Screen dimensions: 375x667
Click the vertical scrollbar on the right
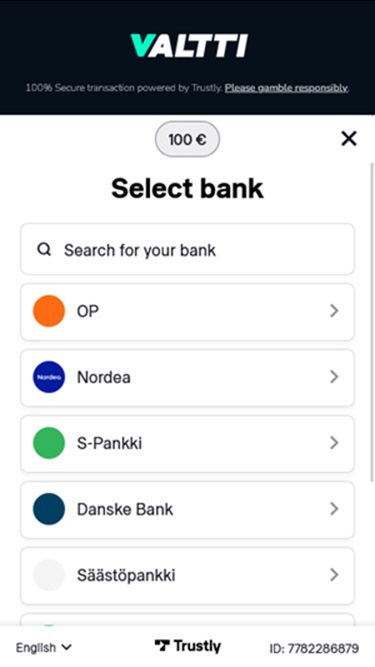pos(372,322)
